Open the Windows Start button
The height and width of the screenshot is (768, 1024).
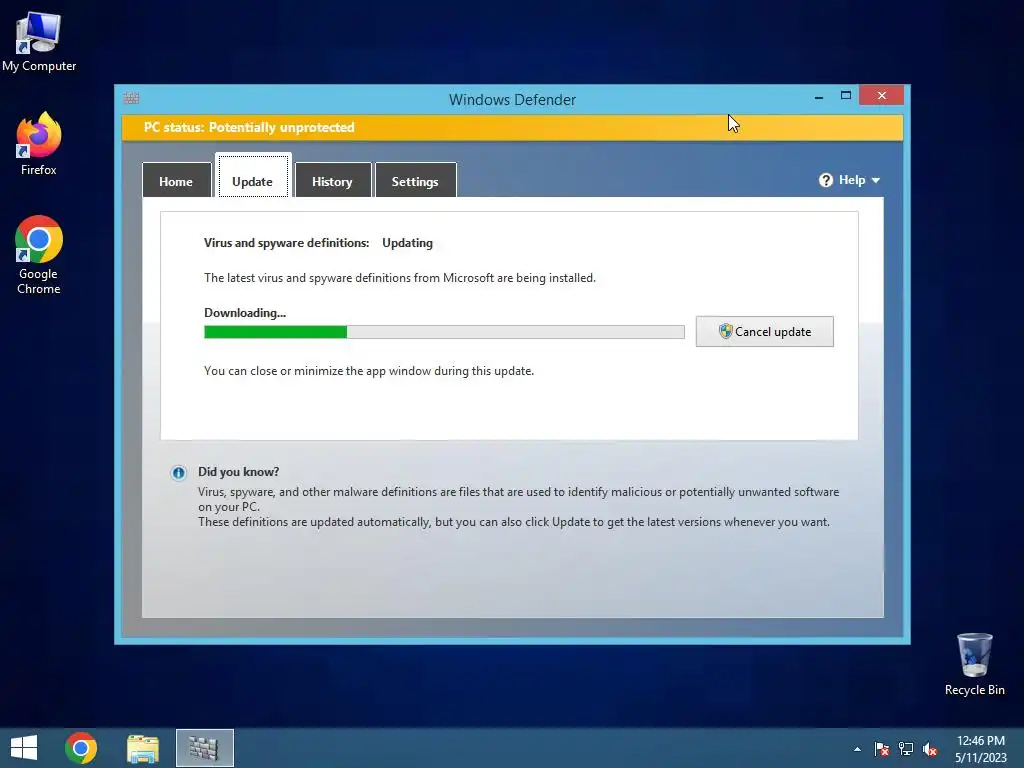coord(24,748)
